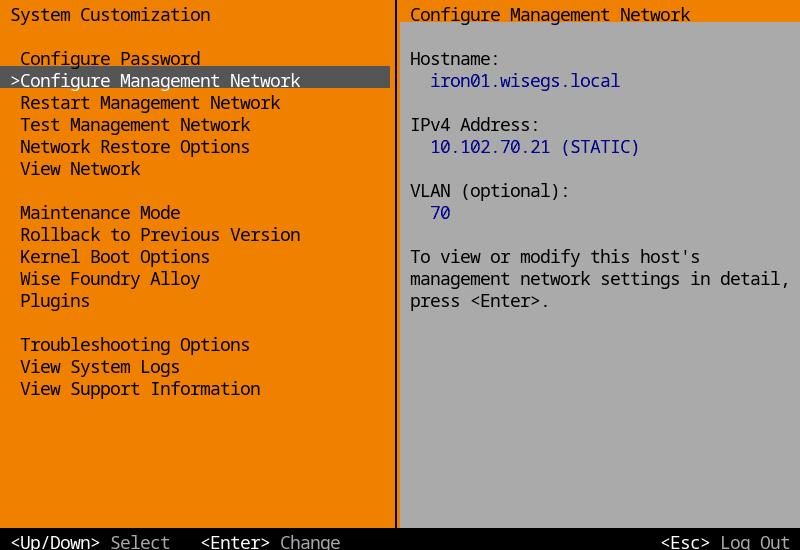Select highlighted Configure Management Network entry
The width and height of the screenshot is (800, 550).
[x=195, y=77]
